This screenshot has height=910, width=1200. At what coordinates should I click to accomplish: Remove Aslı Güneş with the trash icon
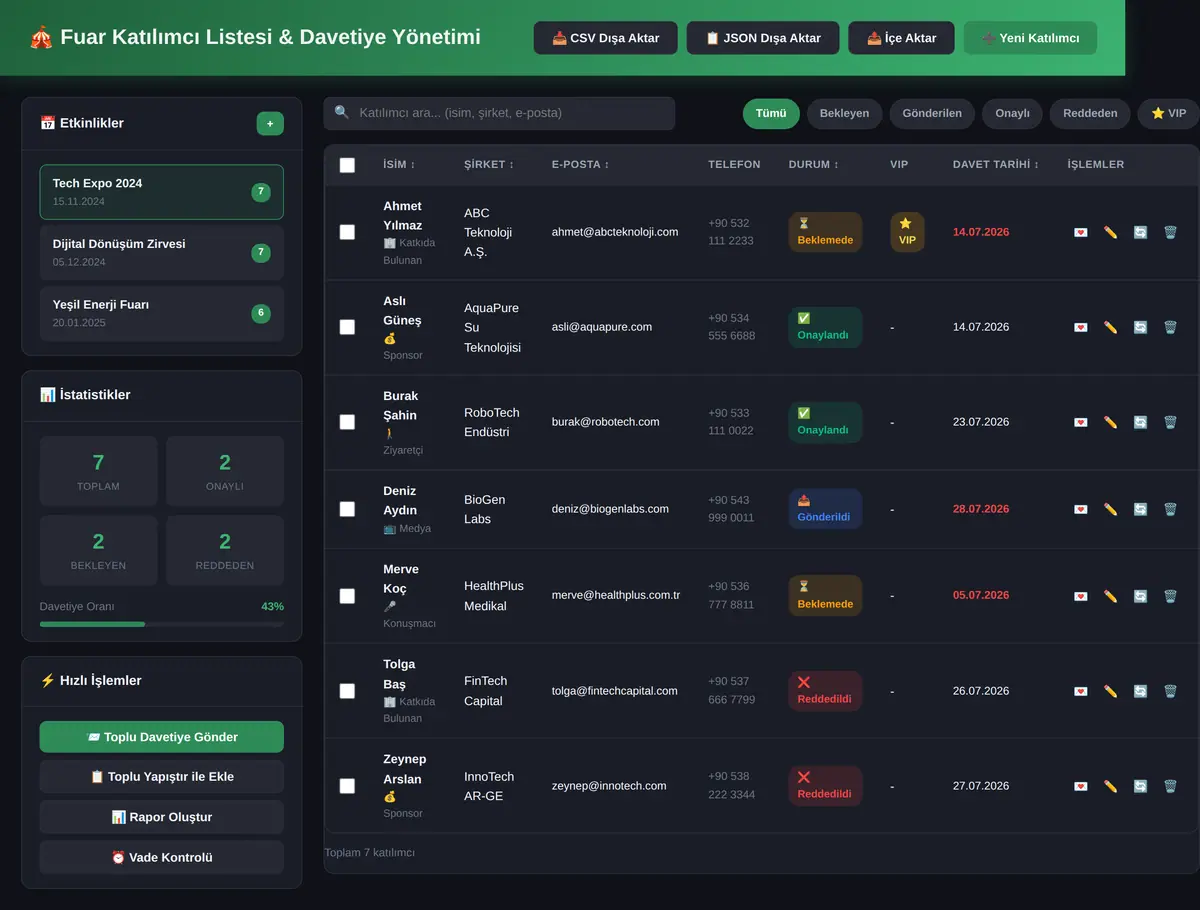click(x=1170, y=327)
